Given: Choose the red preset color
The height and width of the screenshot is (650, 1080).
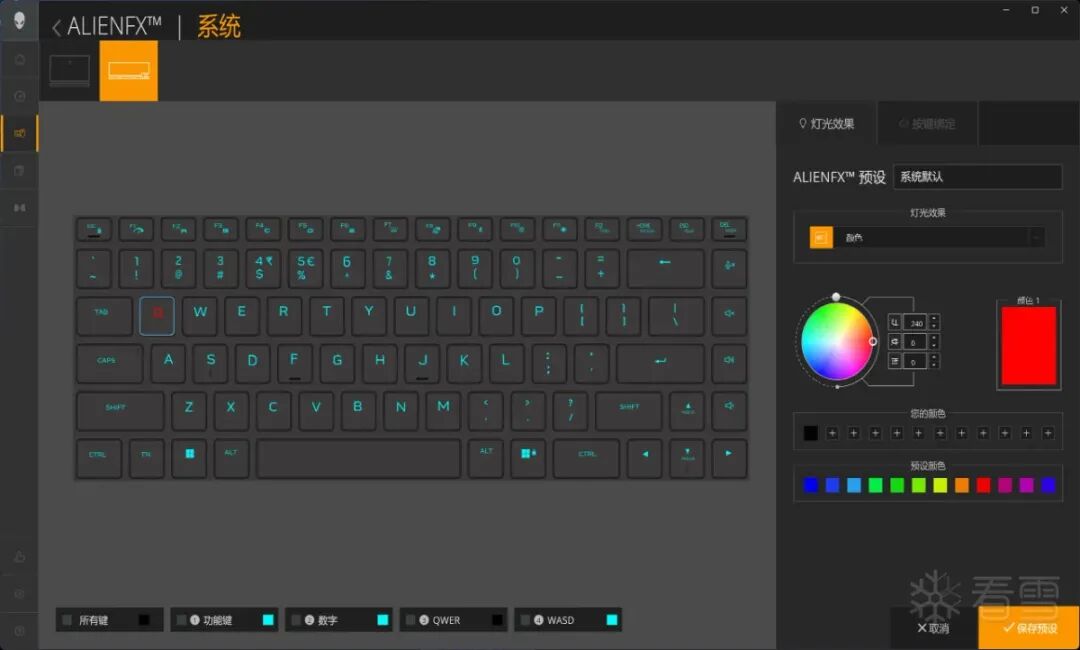Looking at the screenshot, I should 984,485.
